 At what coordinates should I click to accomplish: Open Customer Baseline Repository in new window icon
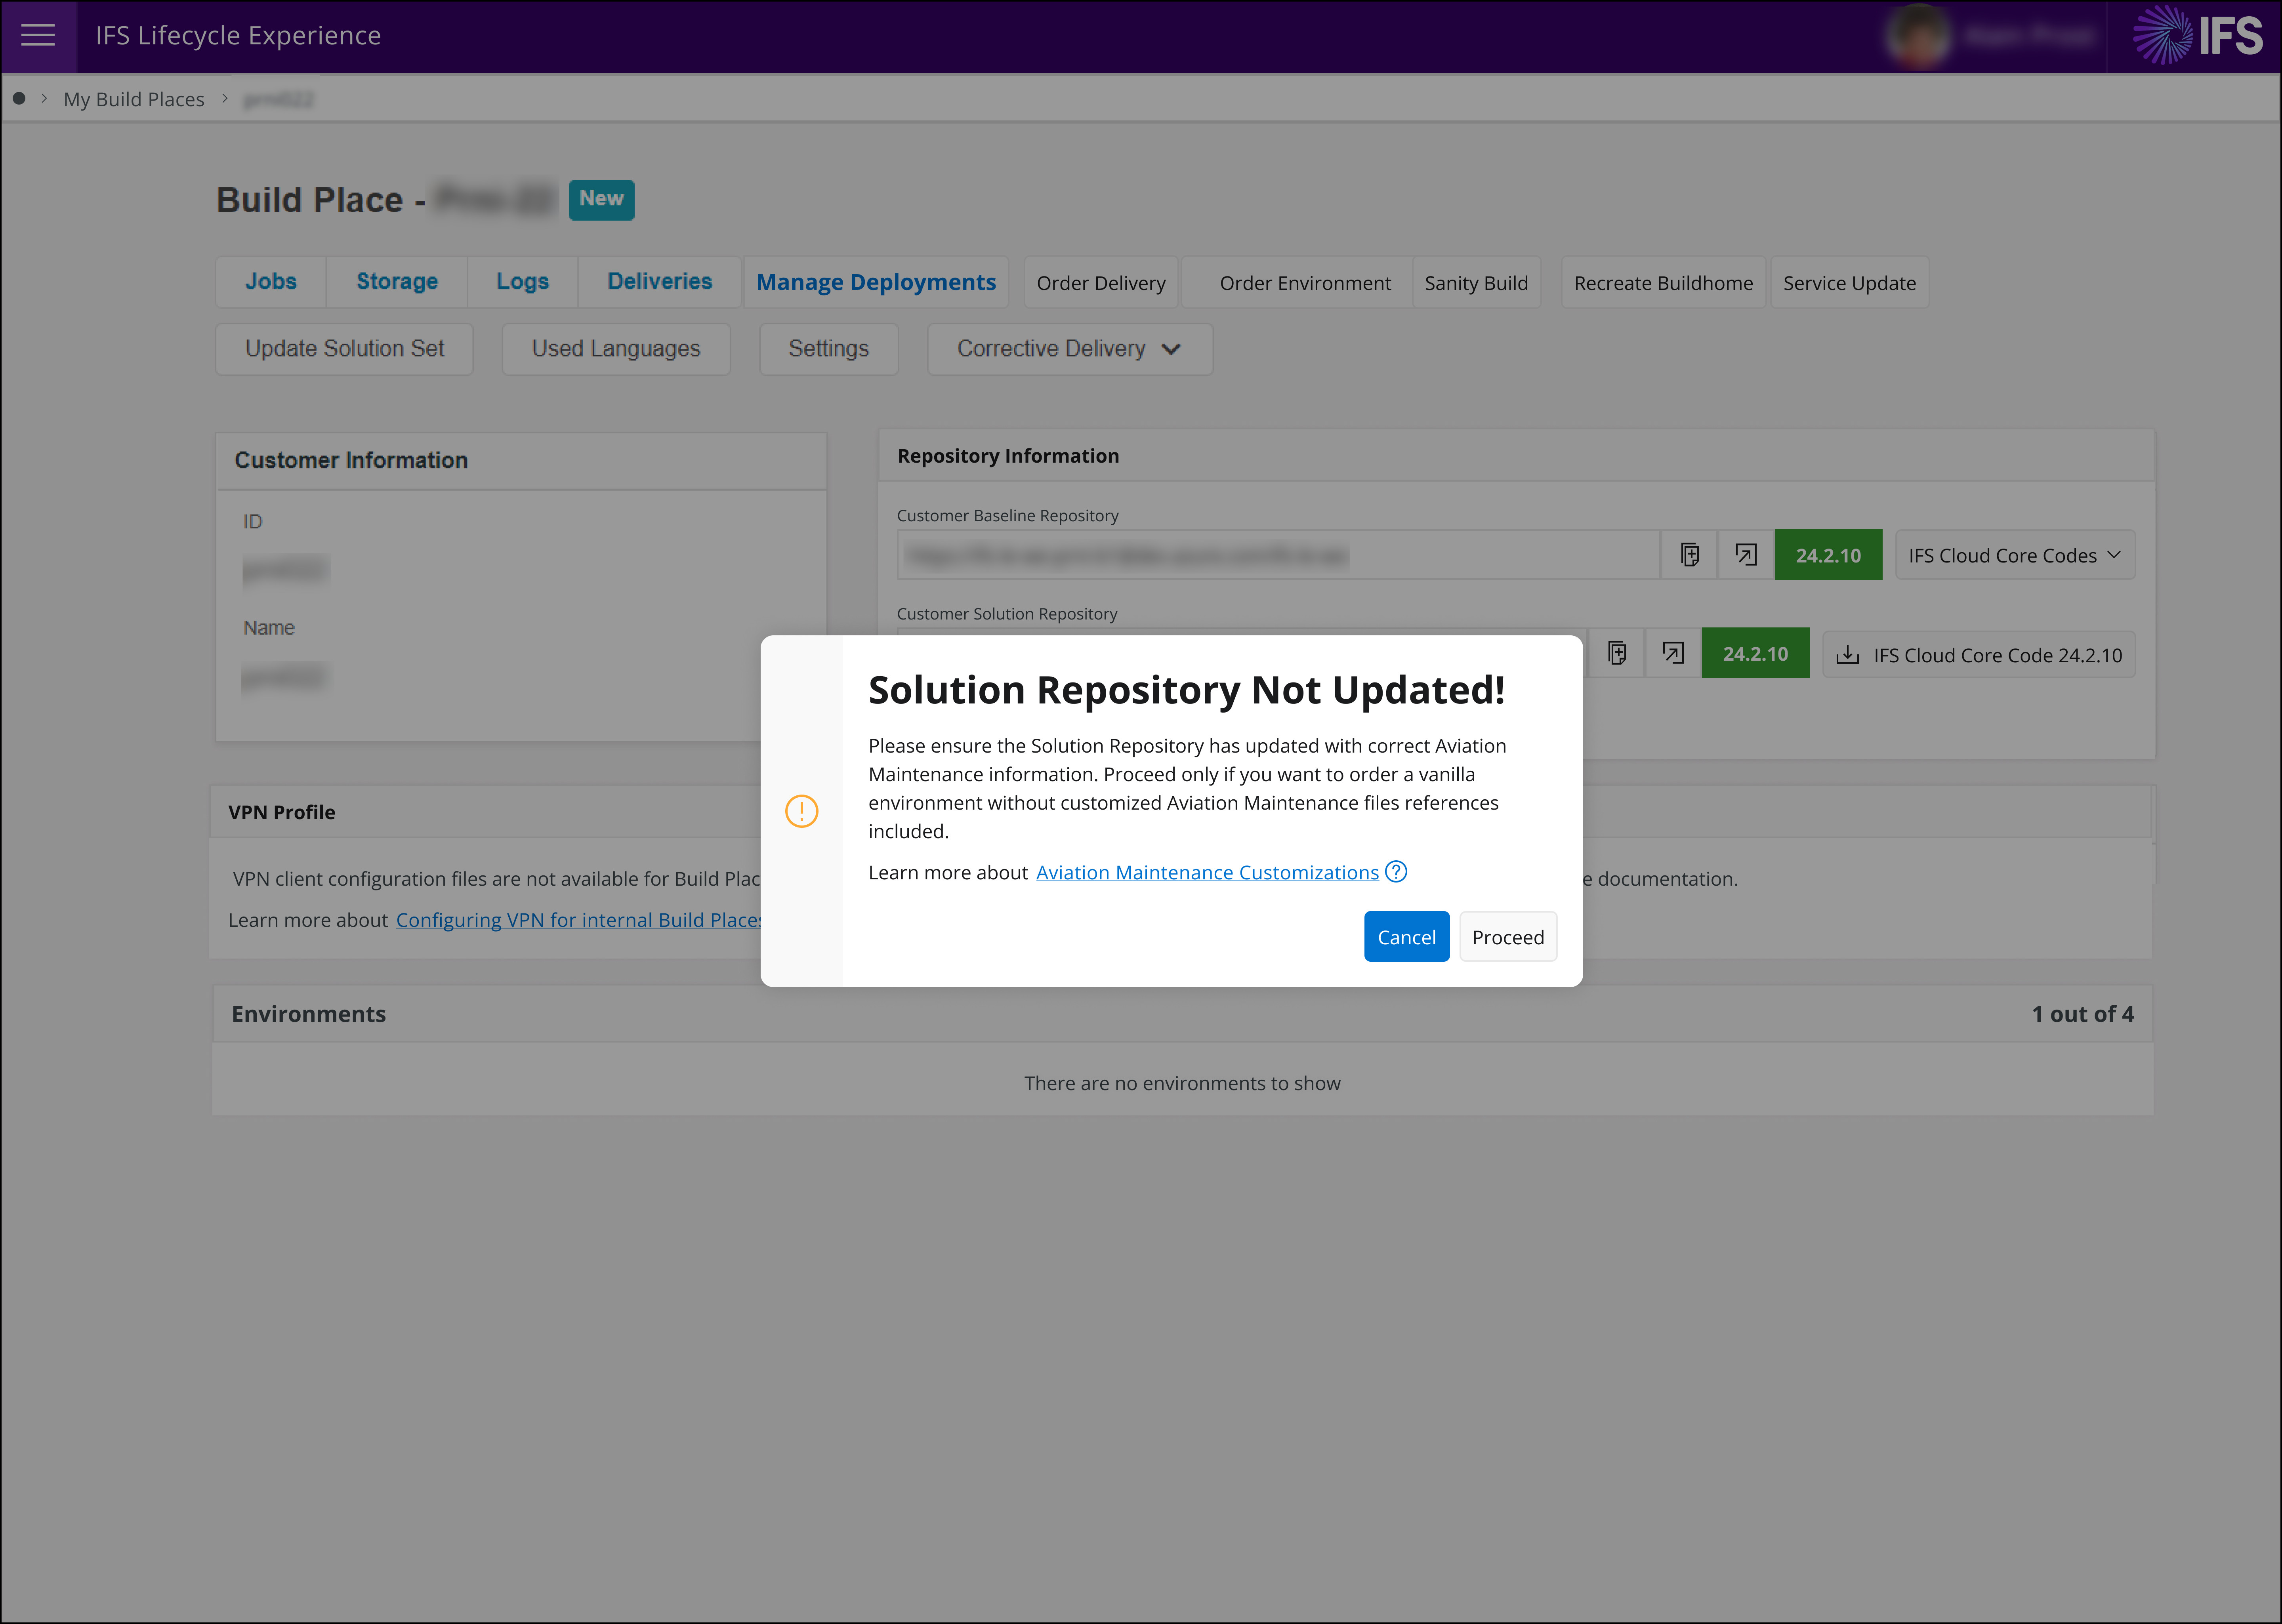tap(1746, 555)
